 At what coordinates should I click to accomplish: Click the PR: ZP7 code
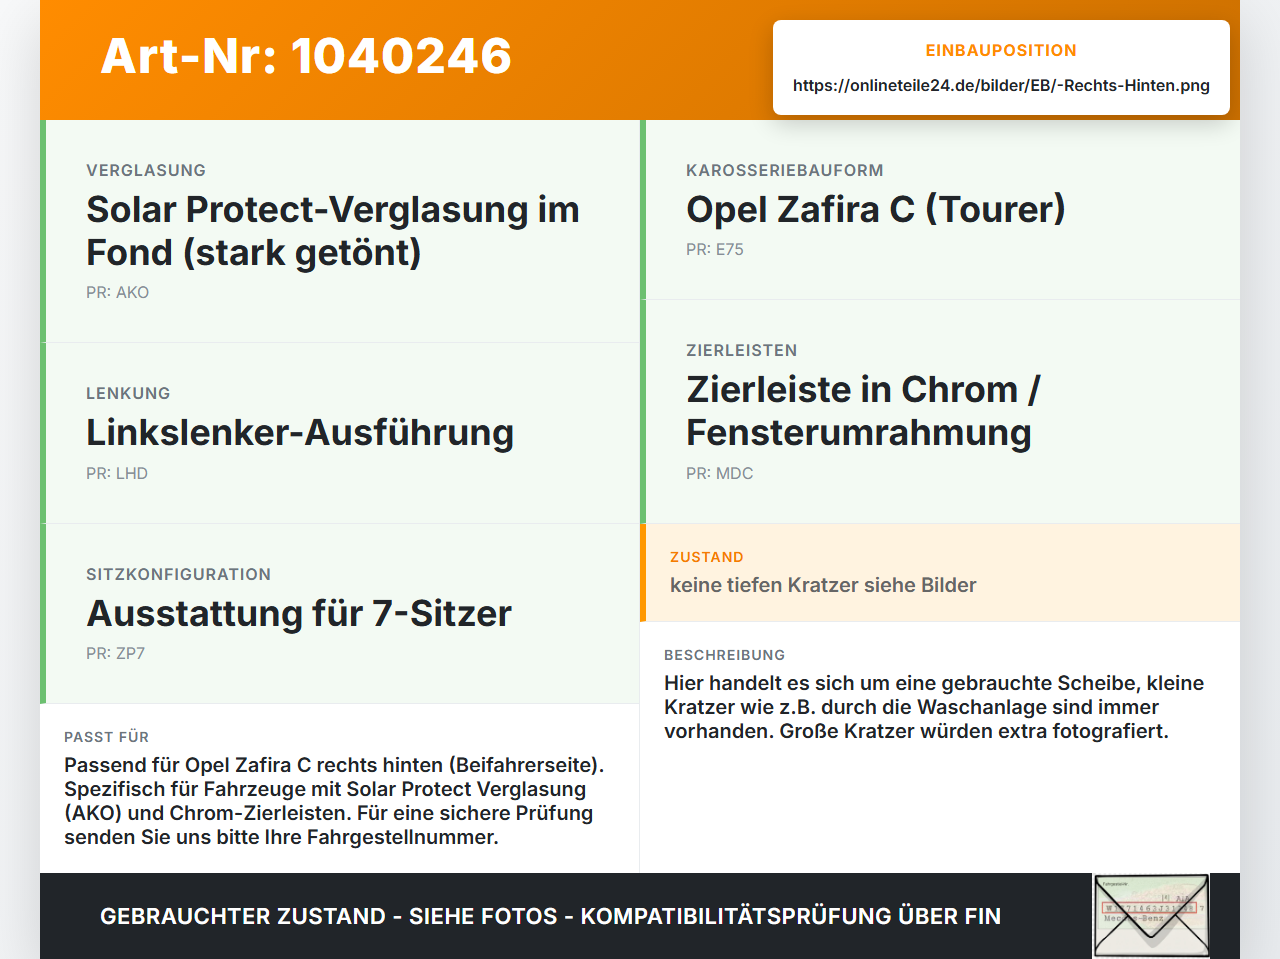[x=116, y=653]
